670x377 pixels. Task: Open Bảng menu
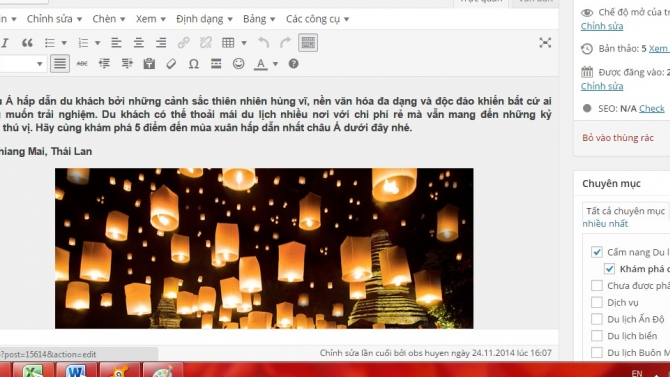pos(259,19)
